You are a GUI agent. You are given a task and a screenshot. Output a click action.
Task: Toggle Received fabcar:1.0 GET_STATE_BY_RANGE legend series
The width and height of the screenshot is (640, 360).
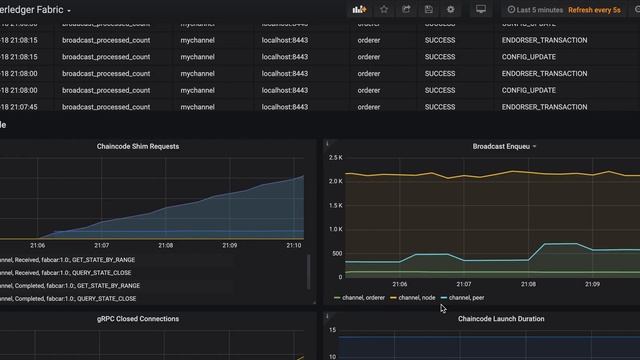click(67, 260)
